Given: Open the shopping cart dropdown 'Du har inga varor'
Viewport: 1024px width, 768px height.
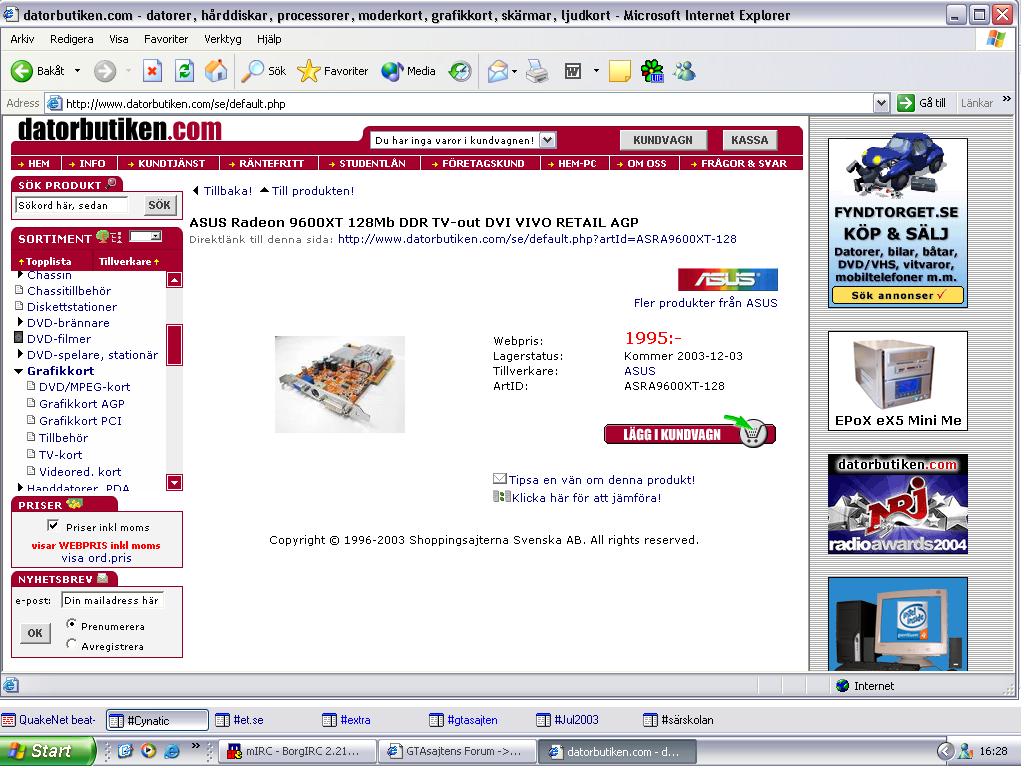Looking at the screenshot, I should 547,140.
